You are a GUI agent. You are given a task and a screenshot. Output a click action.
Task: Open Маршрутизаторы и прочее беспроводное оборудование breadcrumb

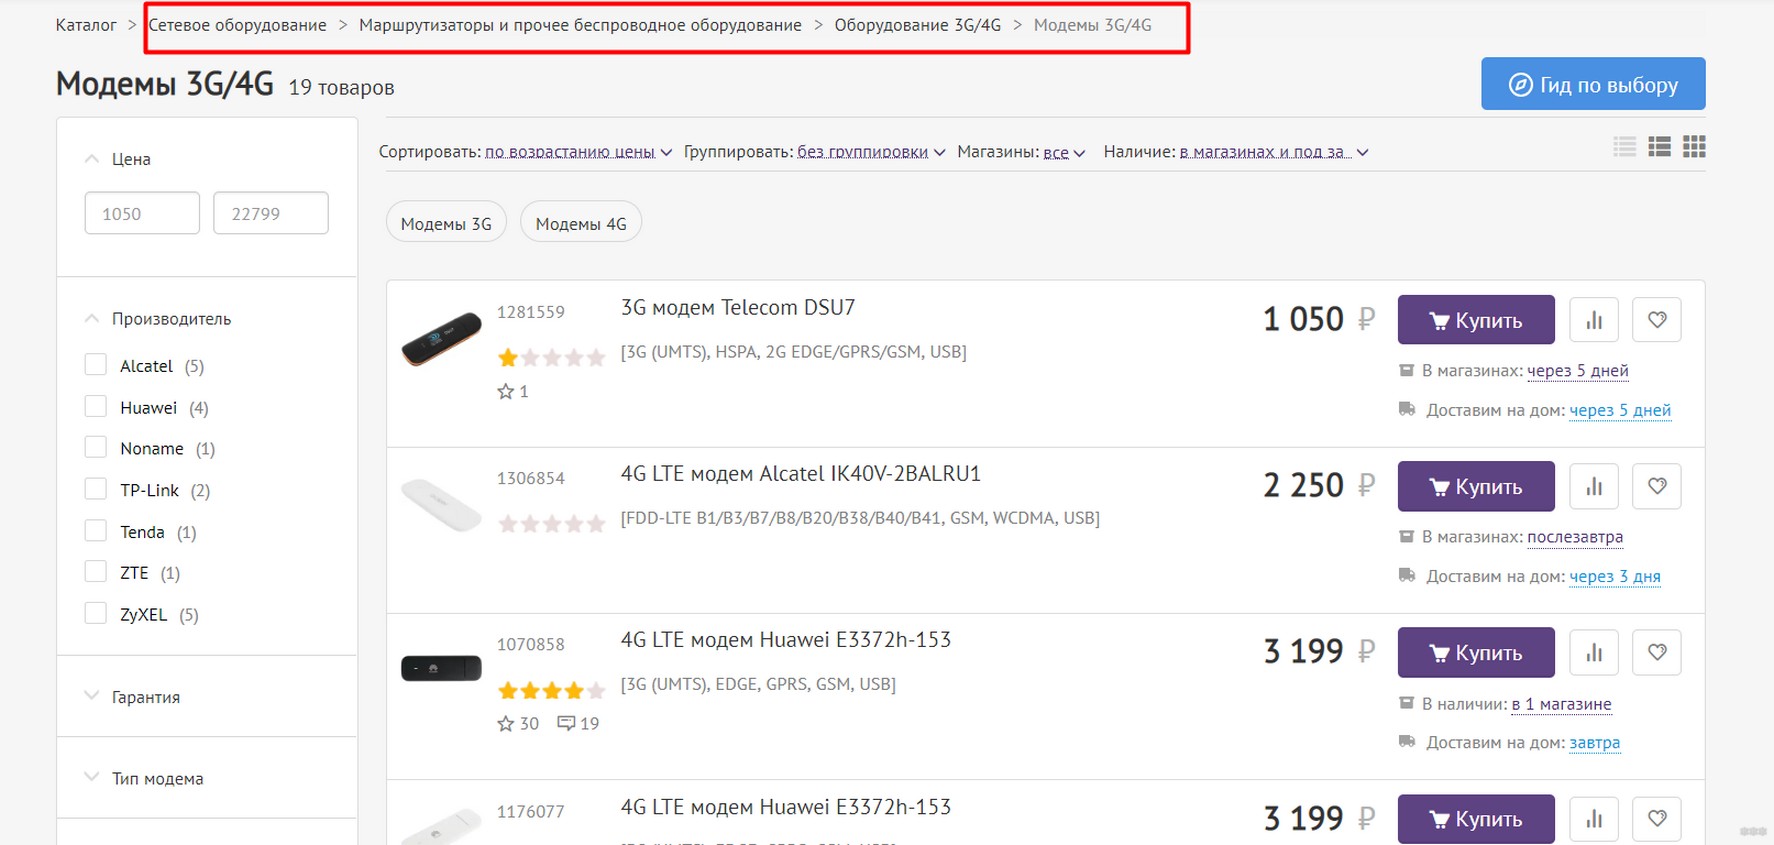[x=580, y=25]
